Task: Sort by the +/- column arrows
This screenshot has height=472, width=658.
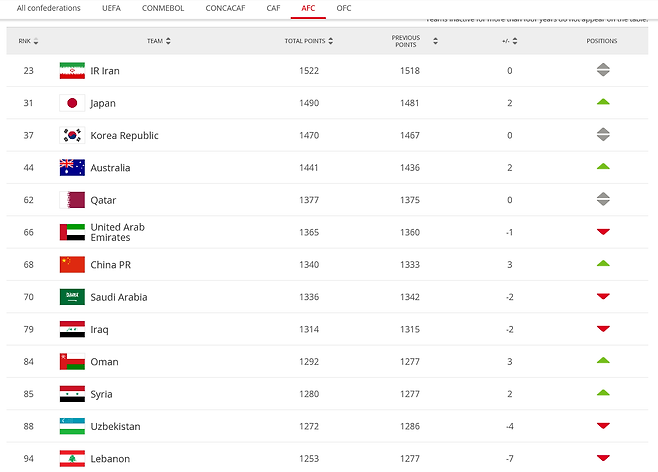Action: [x=515, y=41]
